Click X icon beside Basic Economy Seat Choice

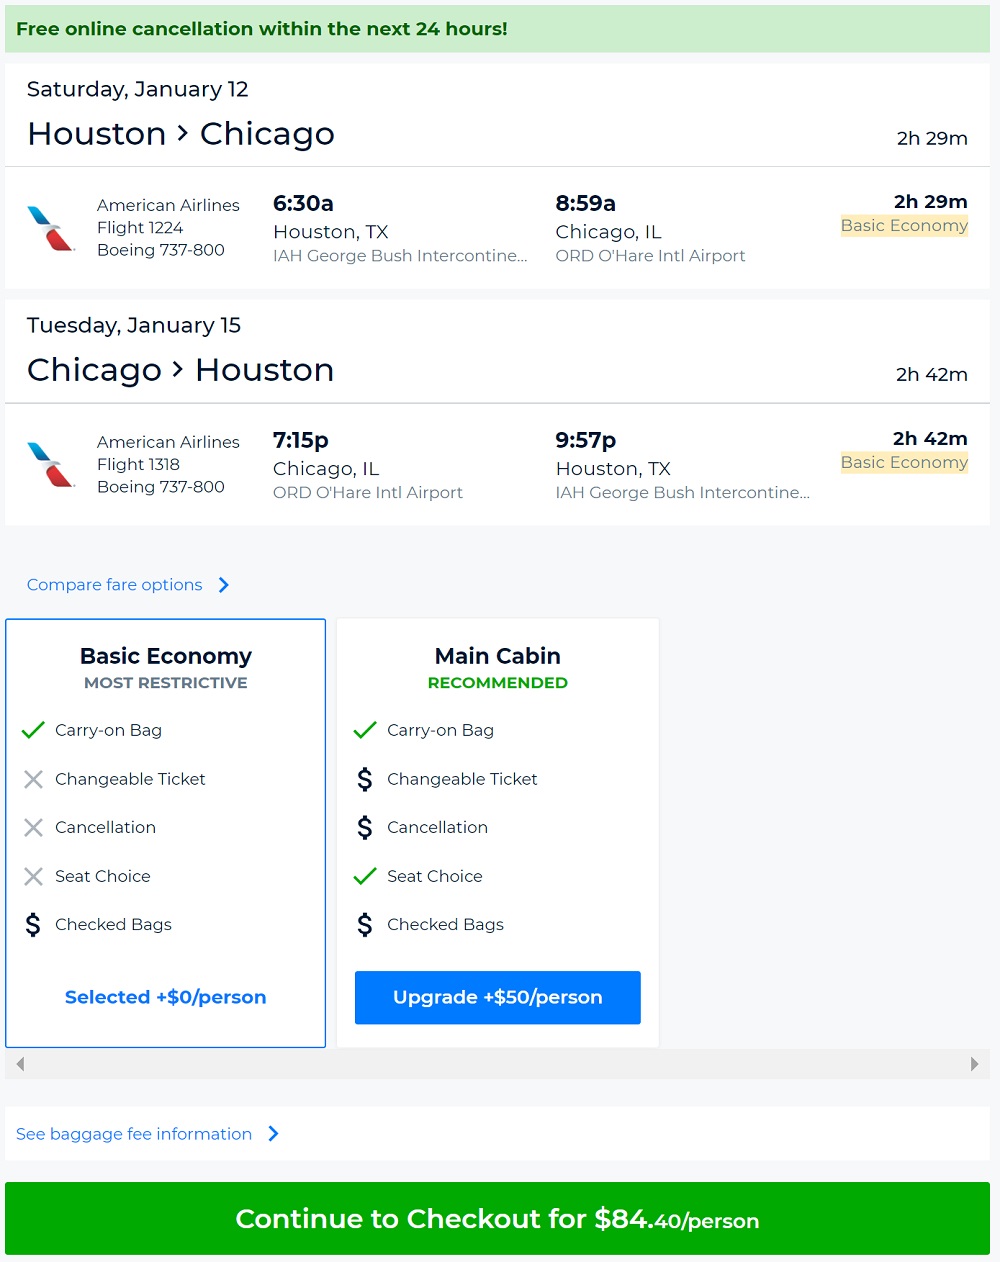(33, 876)
